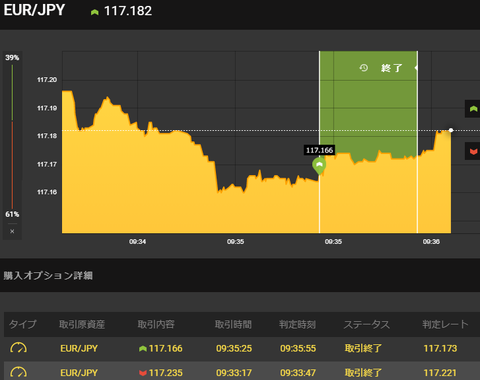This screenshot has width=480, height=380.
Task: Click the green HIGH arrow button at chart right
Action: (x=473, y=109)
